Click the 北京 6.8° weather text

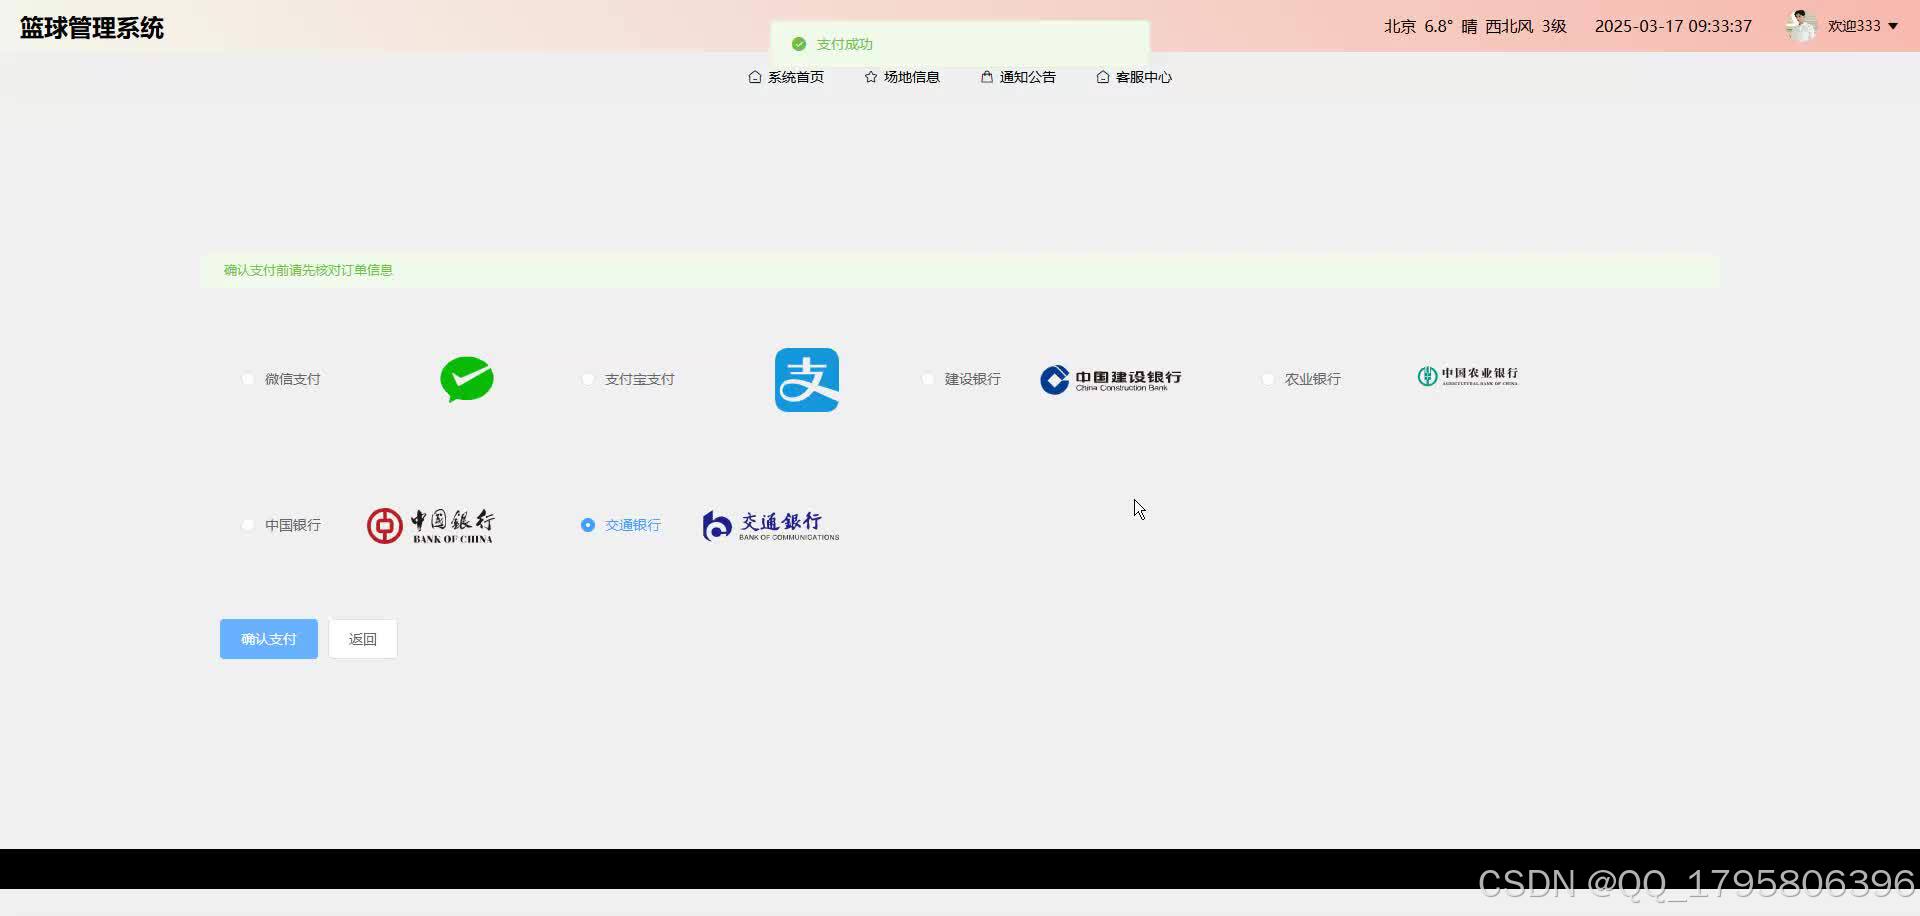click(1418, 26)
